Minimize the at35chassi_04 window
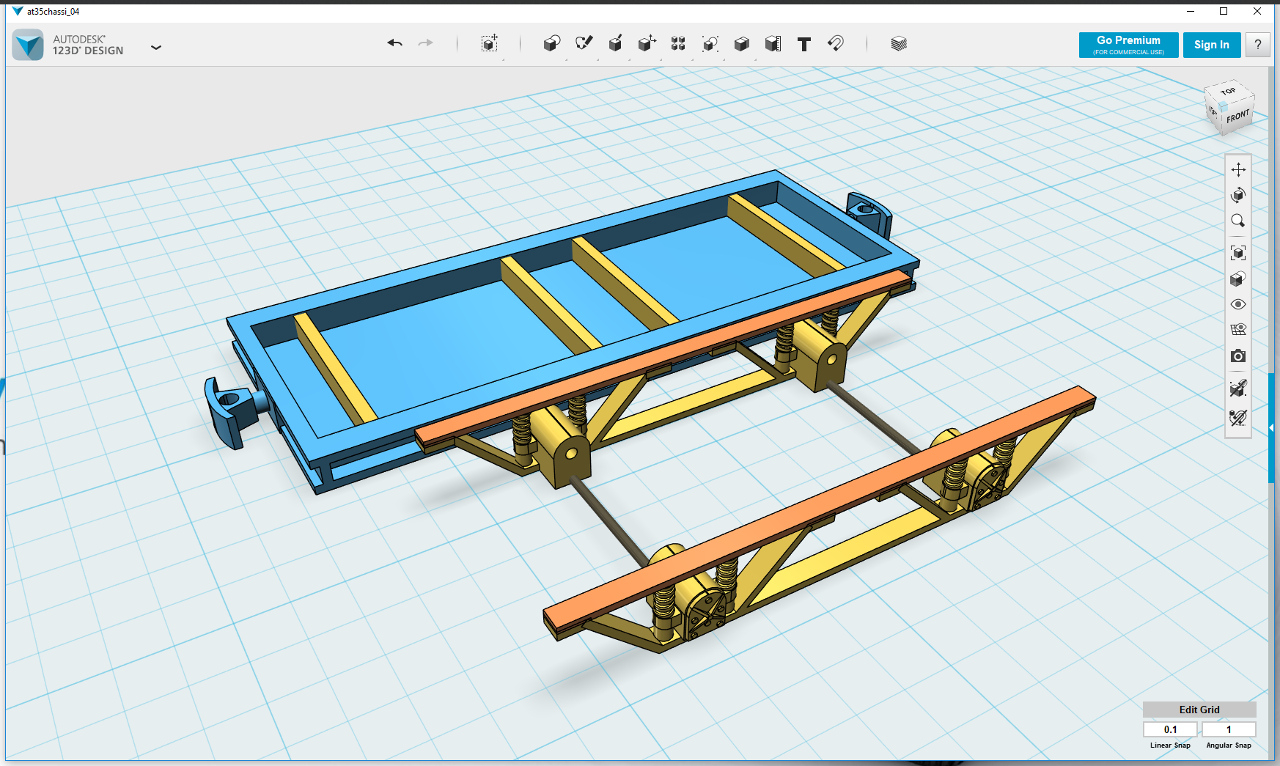Viewport: 1280px width, 766px height. (1190, 10)
